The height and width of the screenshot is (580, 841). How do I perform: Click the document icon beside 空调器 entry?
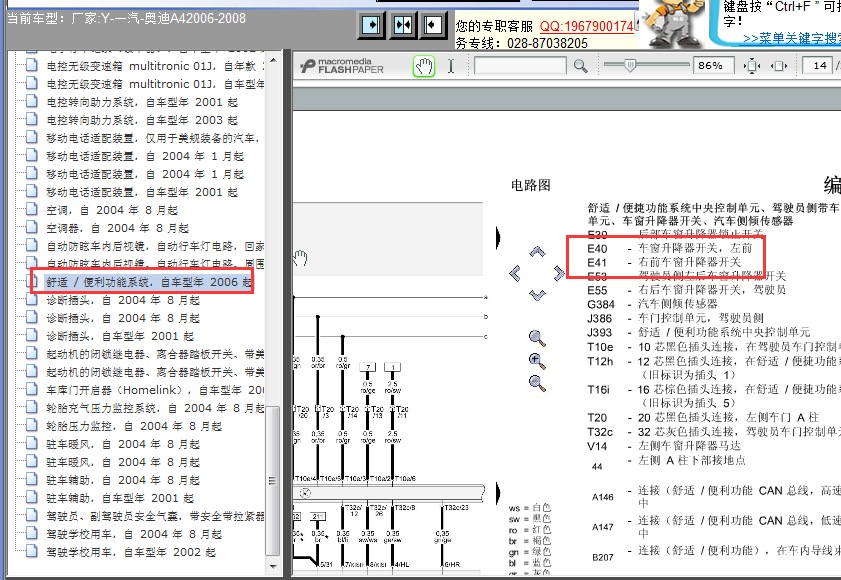[x=32, y=227]
